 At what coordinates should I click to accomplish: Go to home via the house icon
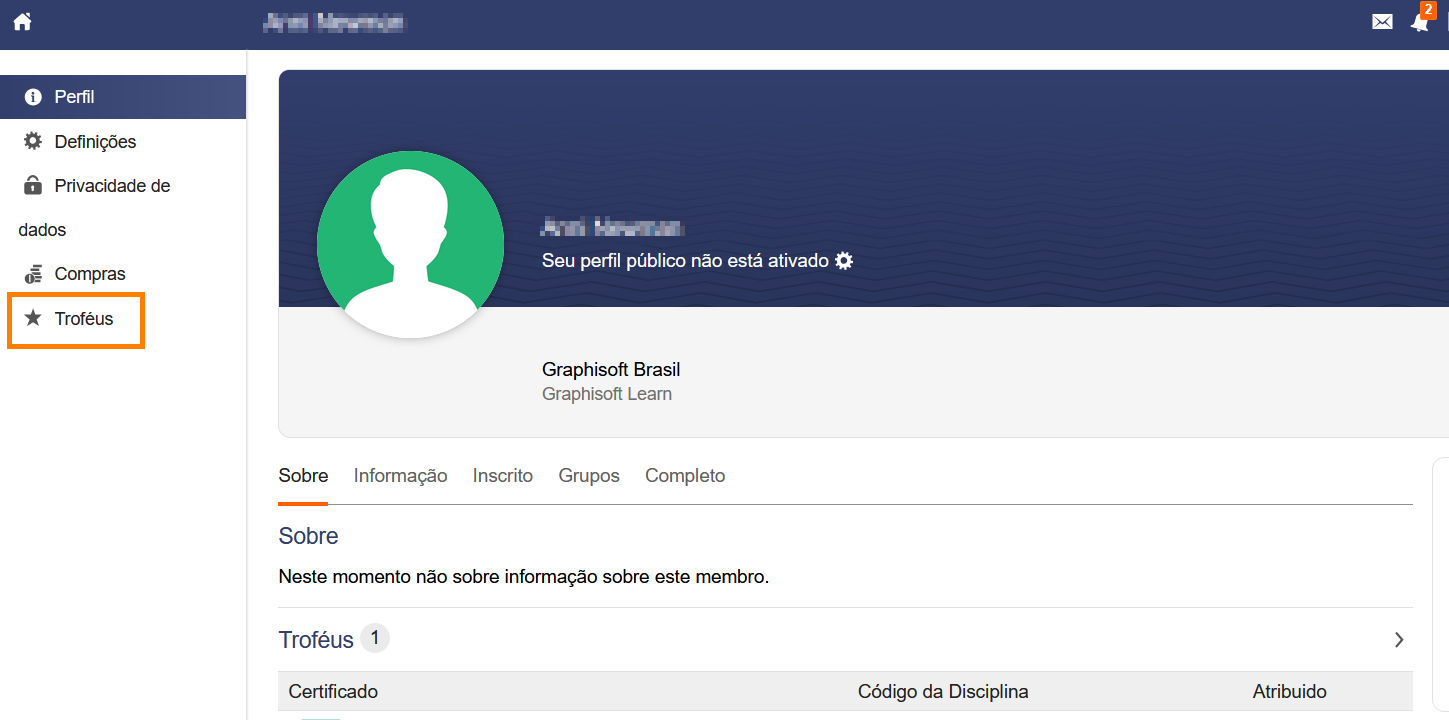22,21
